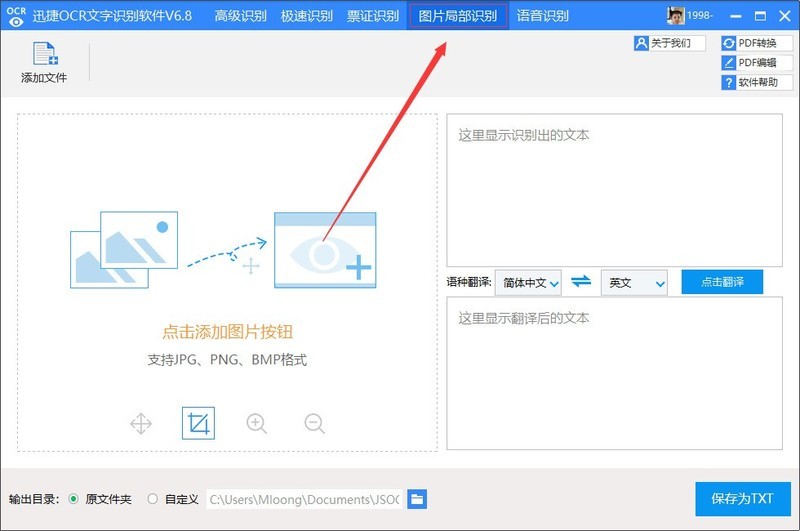
Task: Expand the 简体中文 source language dropdown
Action: pyautogui.click(x=528, y=282)
